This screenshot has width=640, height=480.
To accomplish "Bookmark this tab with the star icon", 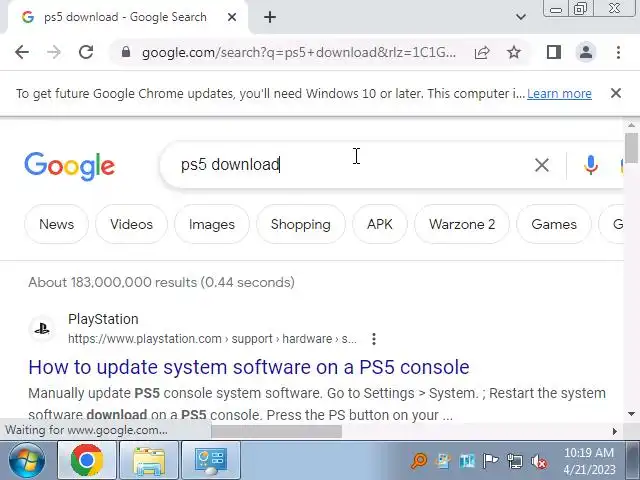I will (514, 52).
